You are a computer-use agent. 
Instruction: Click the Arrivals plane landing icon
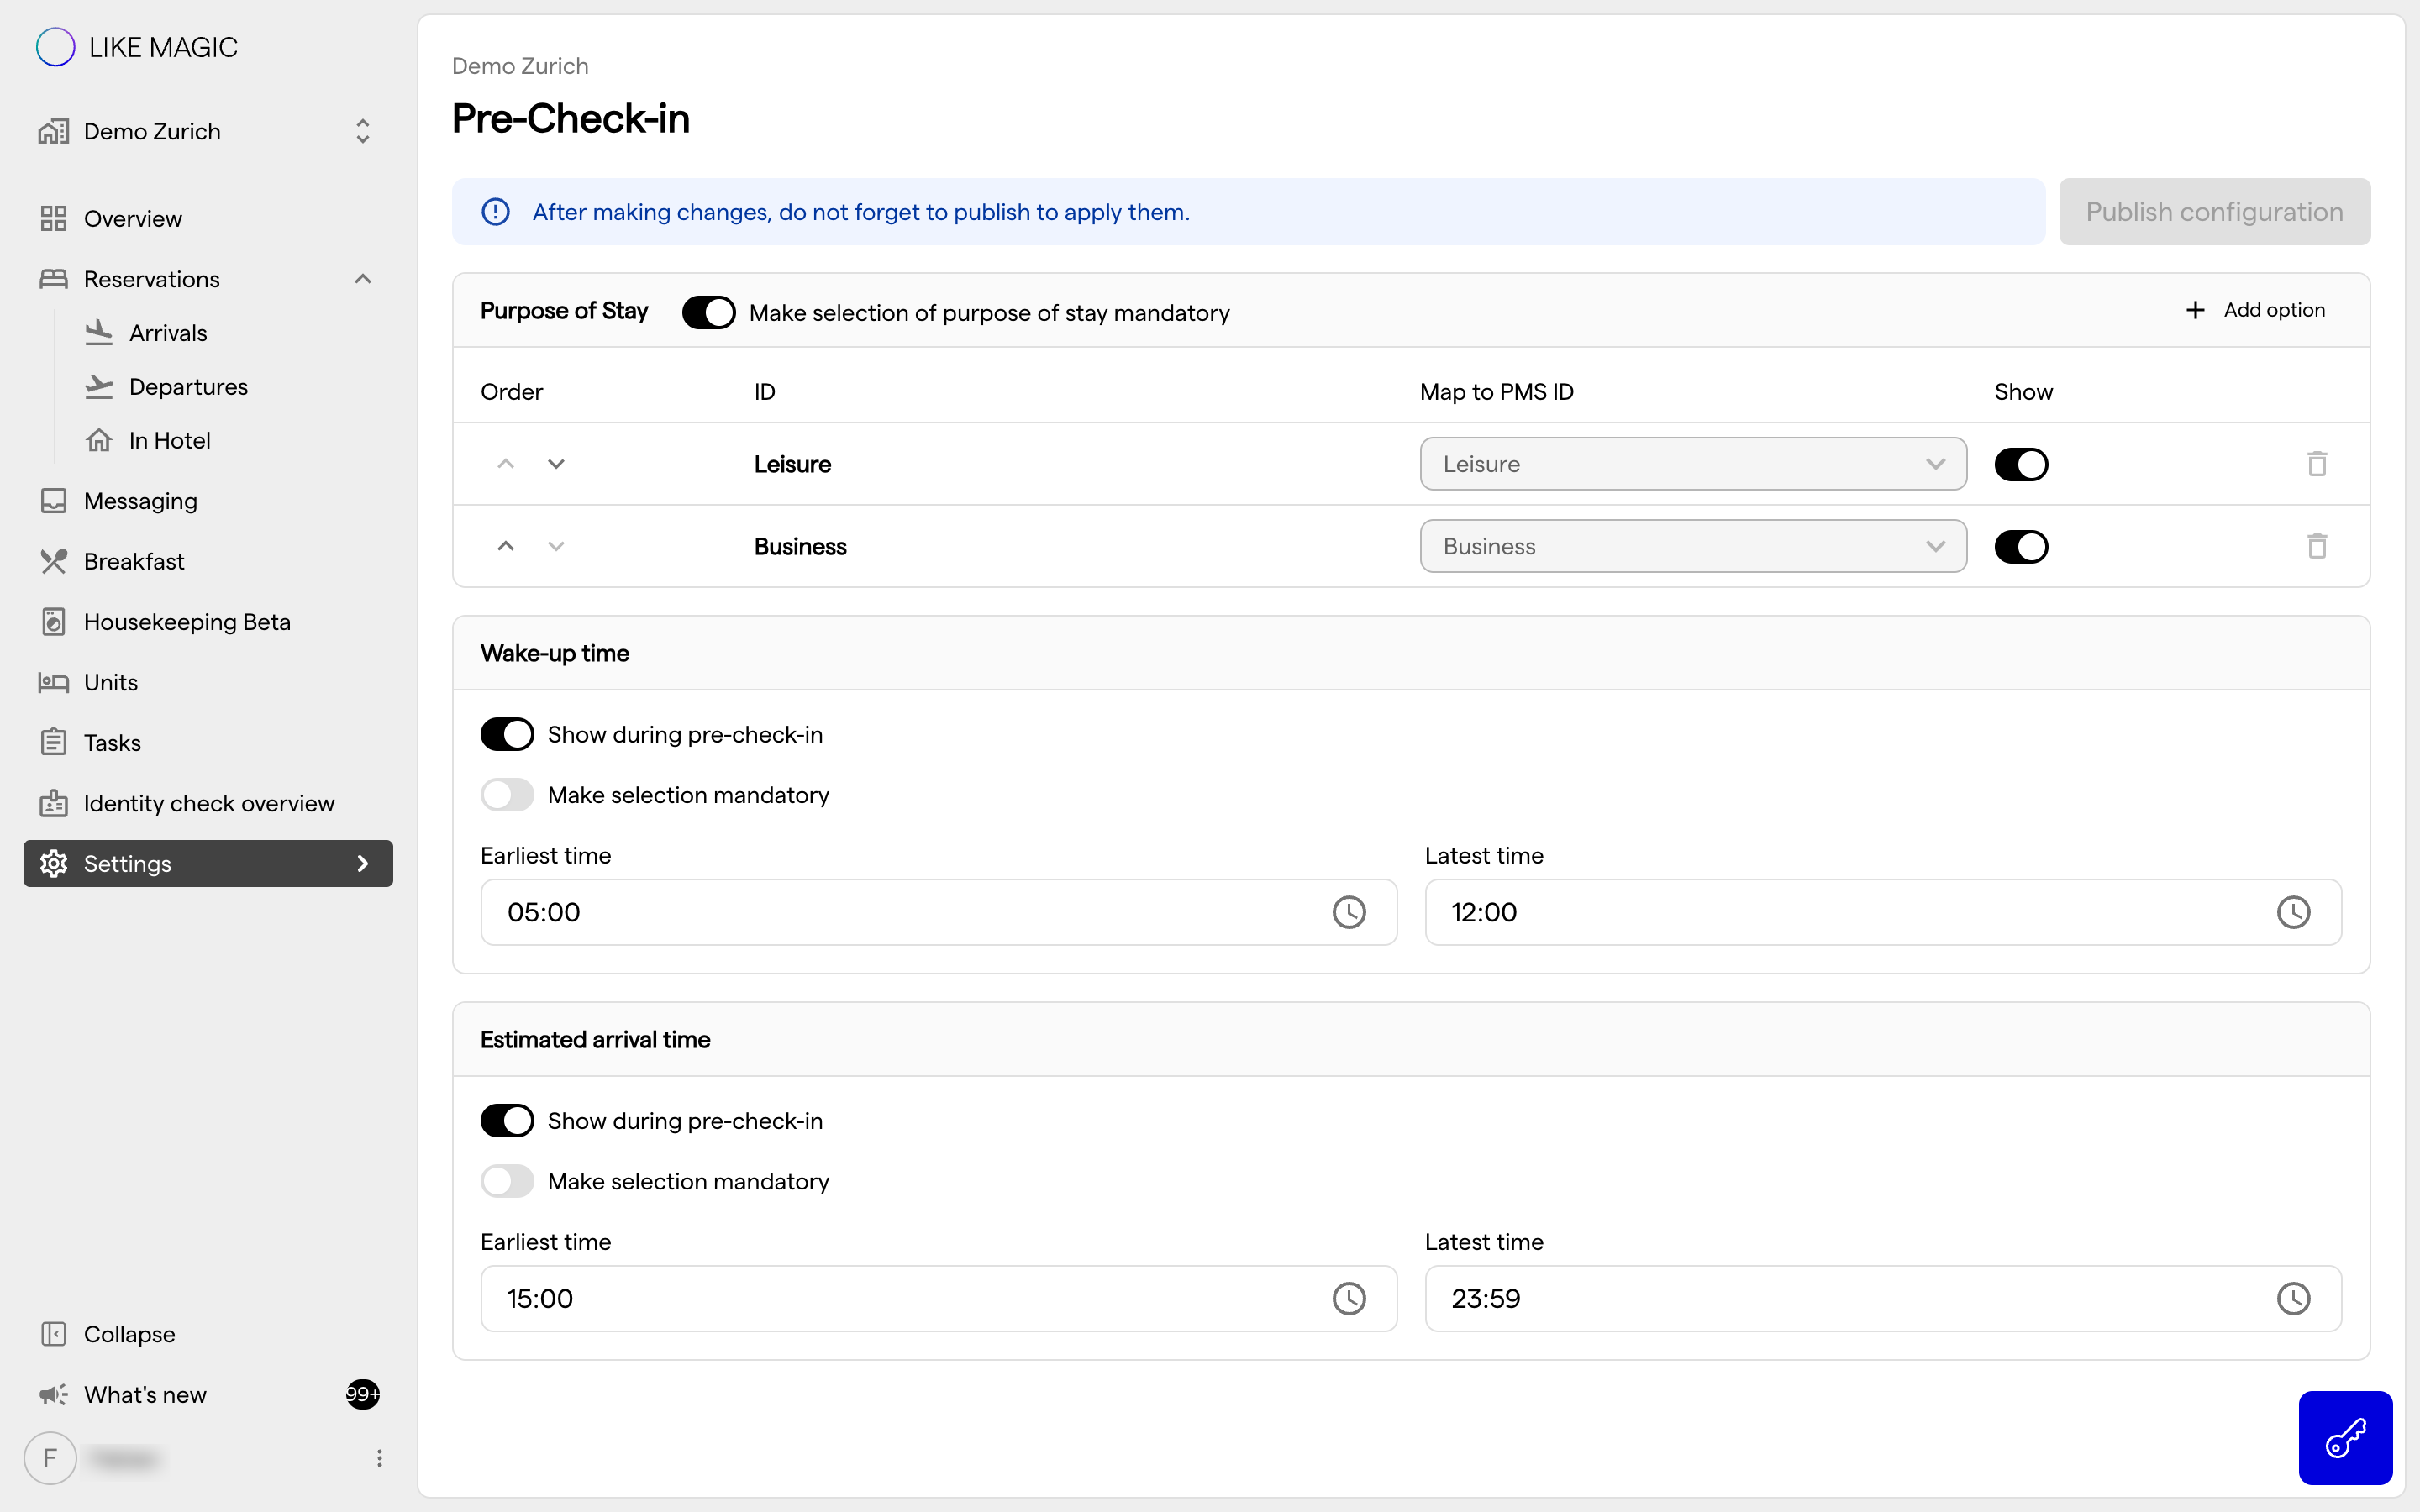[x=99, y=333]
